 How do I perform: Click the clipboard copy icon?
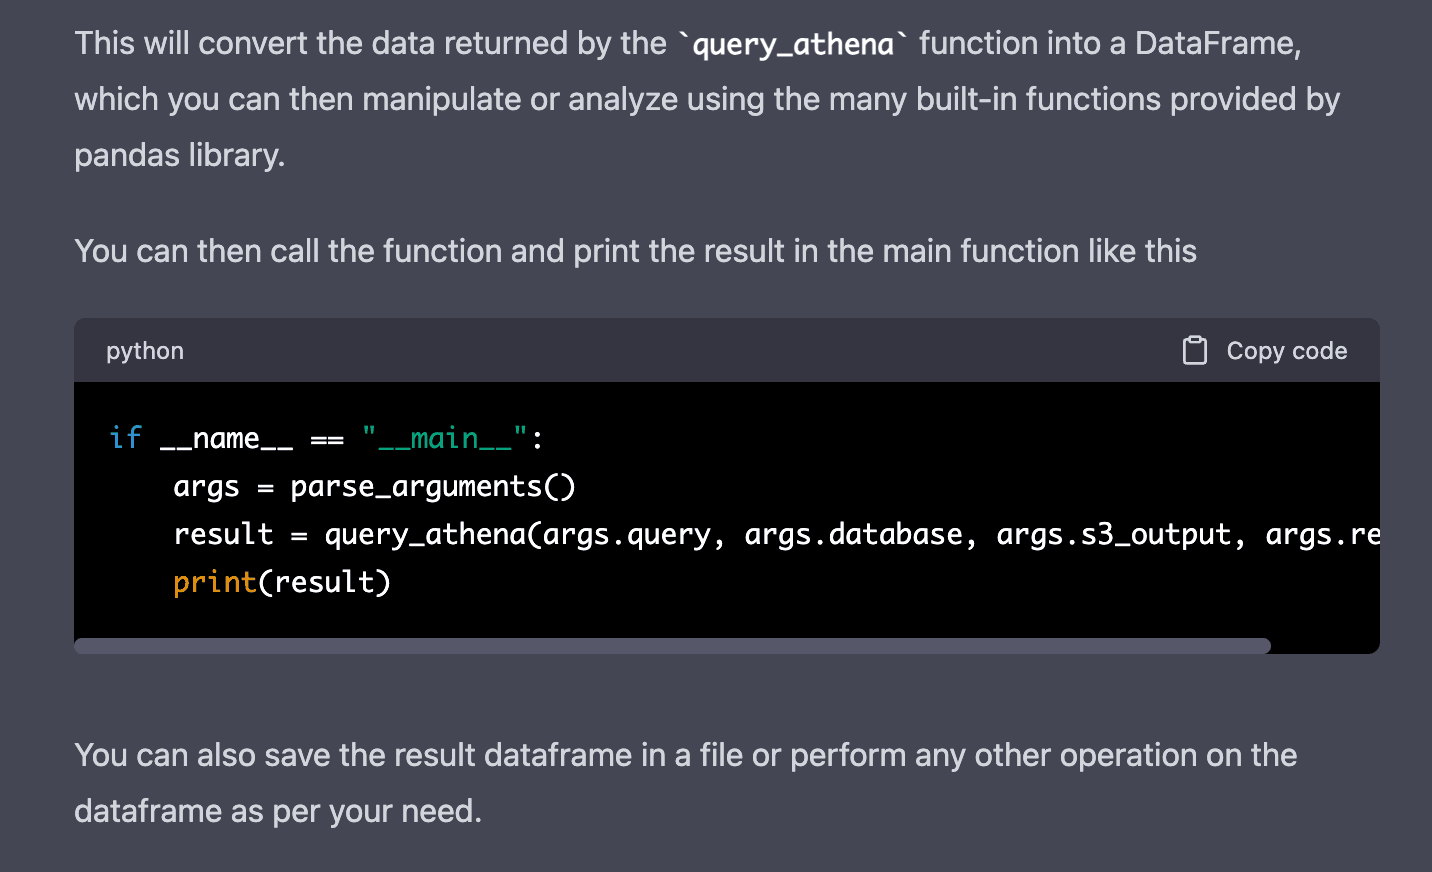[1194, 351]
